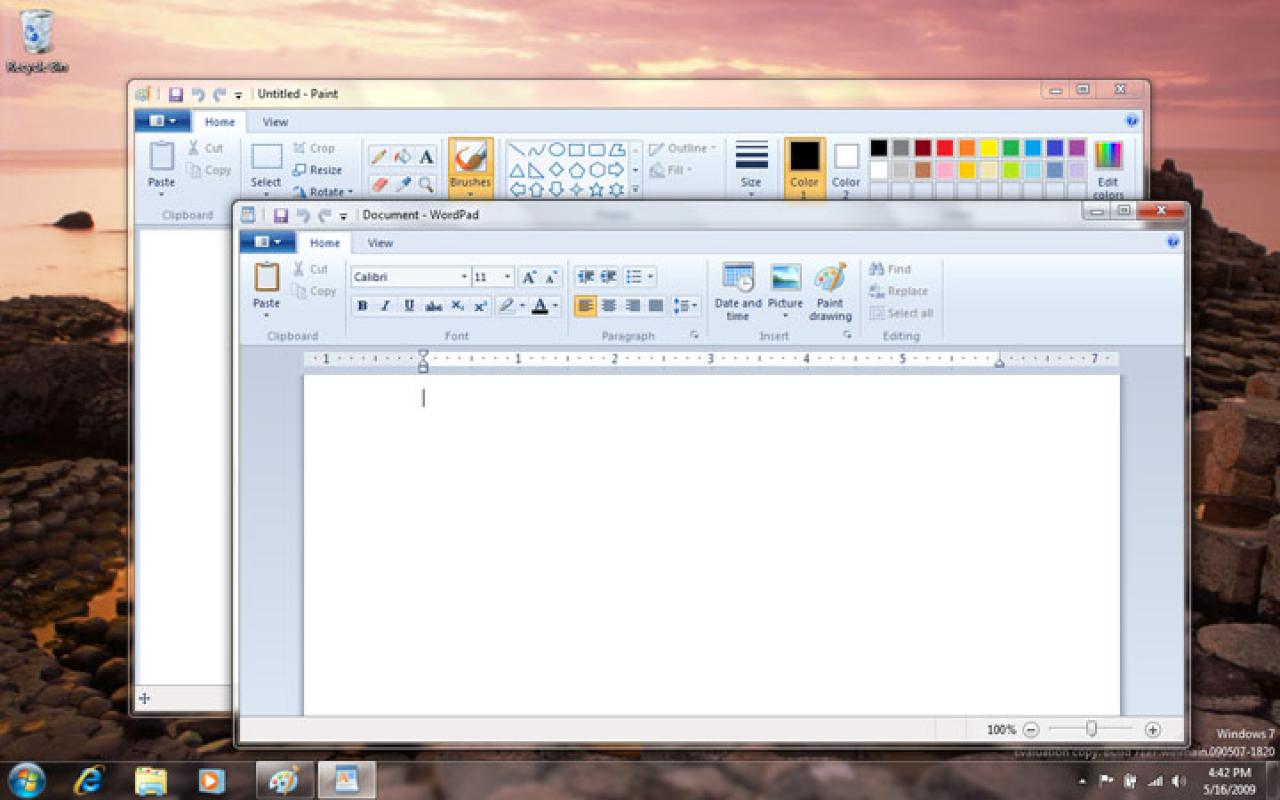Viewport: 1280px width, 800px height.
Task: Save the WordPad document from quick access toolbar
Action: pyautogui.click(x=281, y=215)
